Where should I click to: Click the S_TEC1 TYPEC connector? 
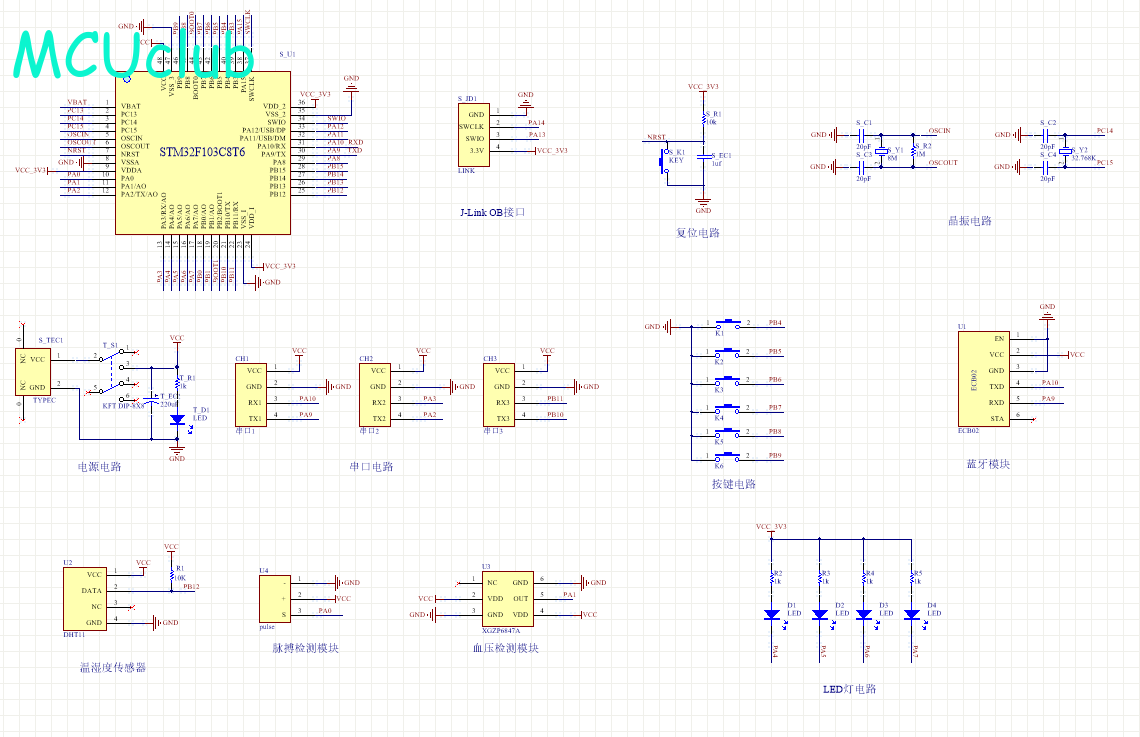[x=33, y=373]
